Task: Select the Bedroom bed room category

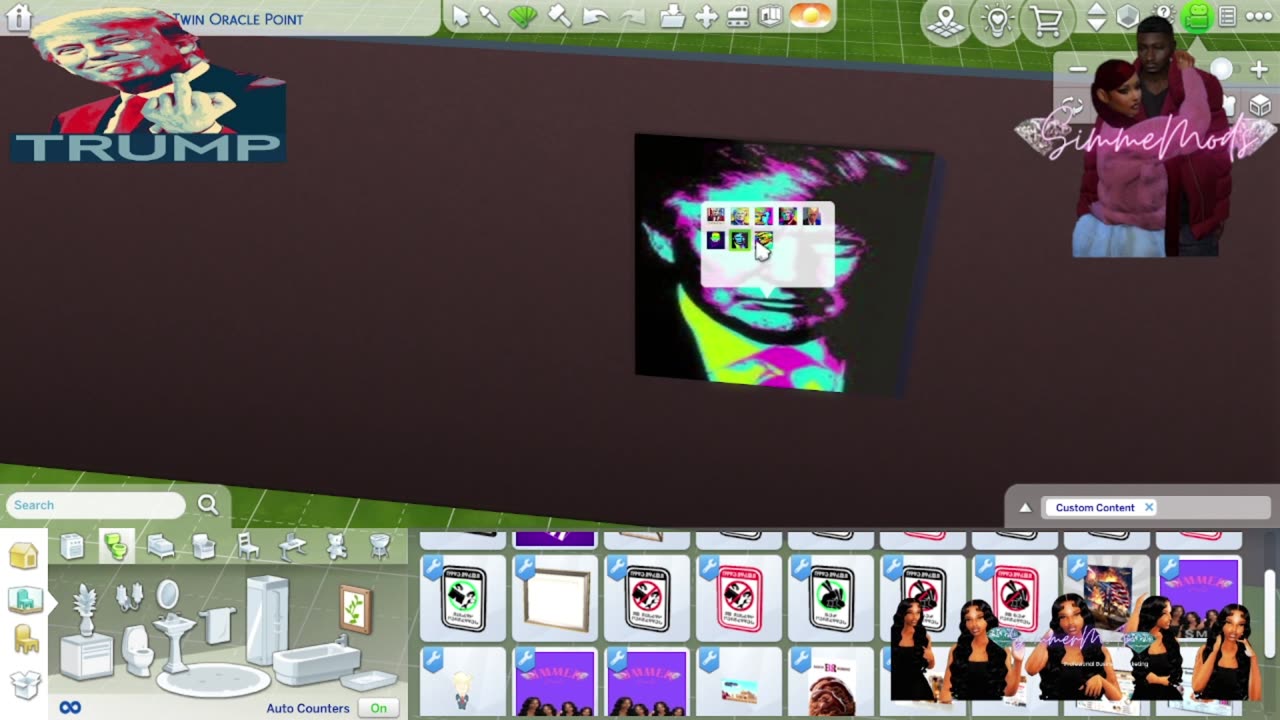Action: (160, 546)
